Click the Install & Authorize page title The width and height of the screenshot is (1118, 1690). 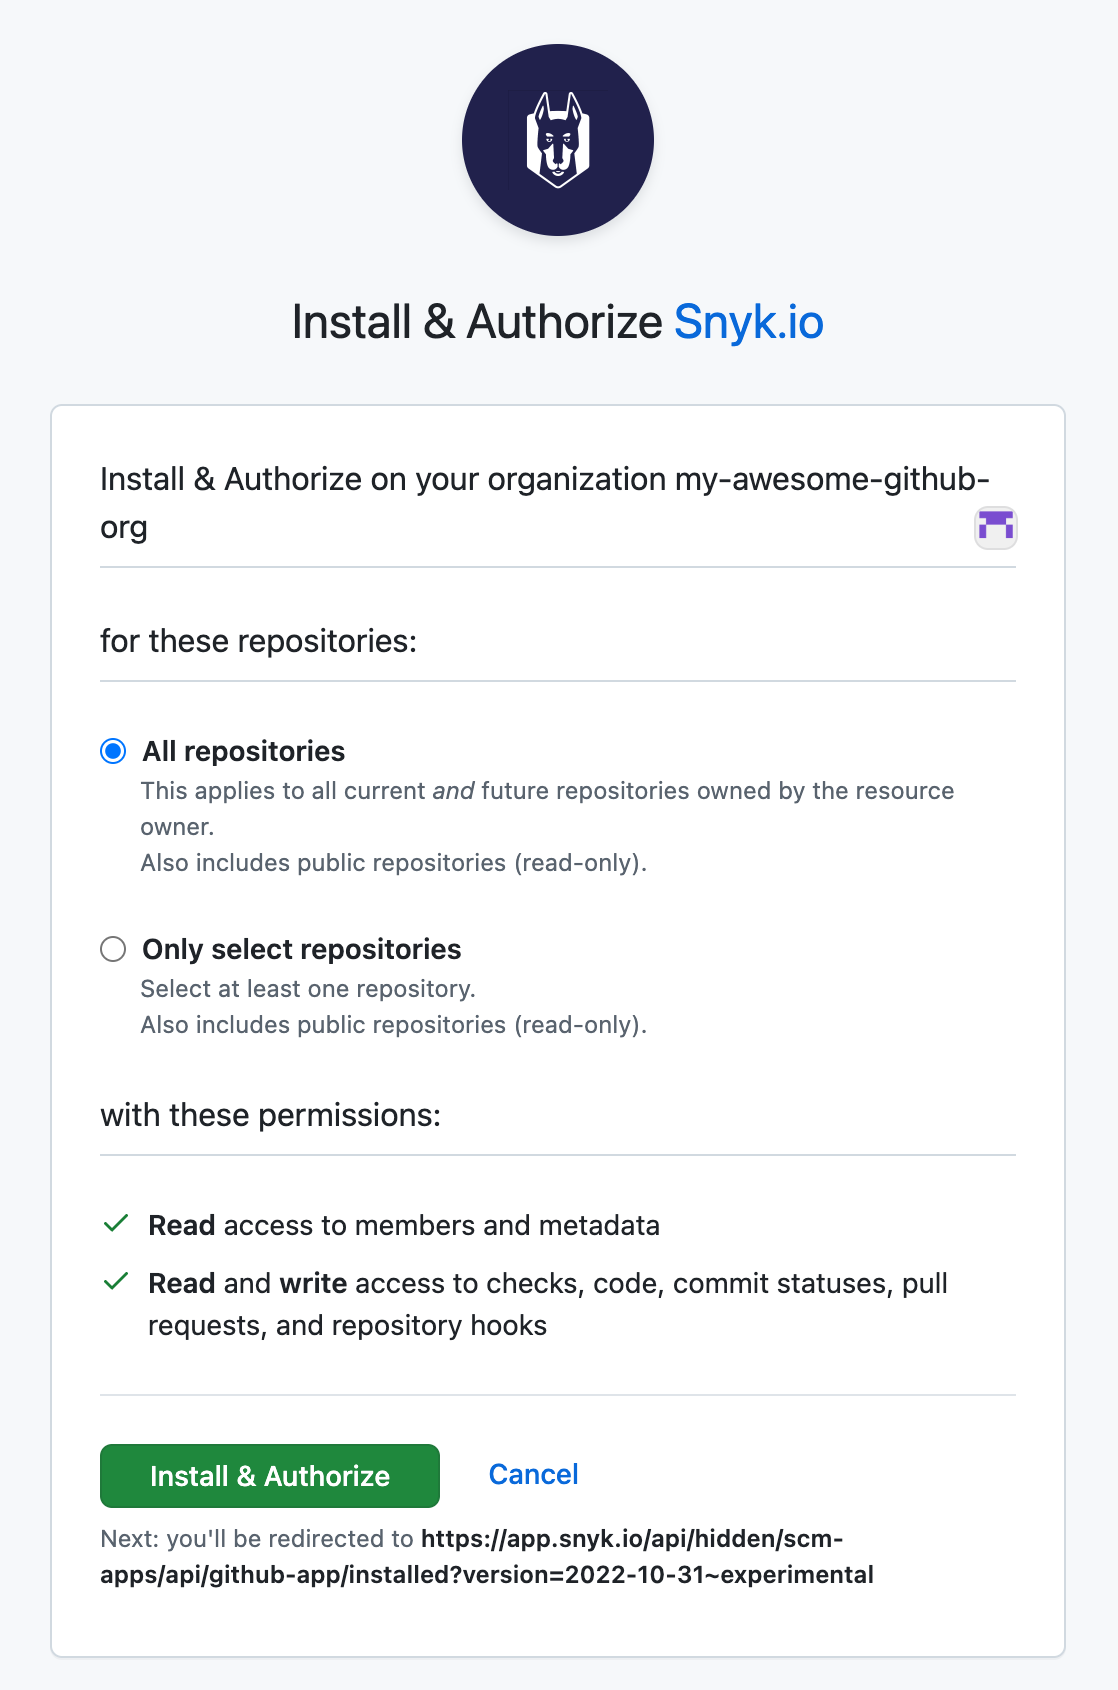[x=478, y=322]
